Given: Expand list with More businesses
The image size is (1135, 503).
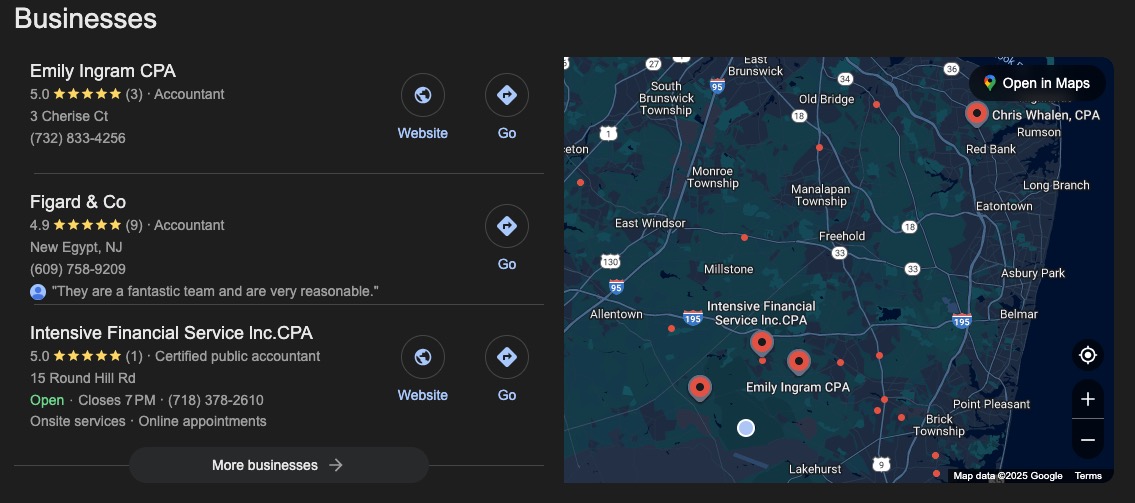Looking at the screenshot, I should 278,465.
